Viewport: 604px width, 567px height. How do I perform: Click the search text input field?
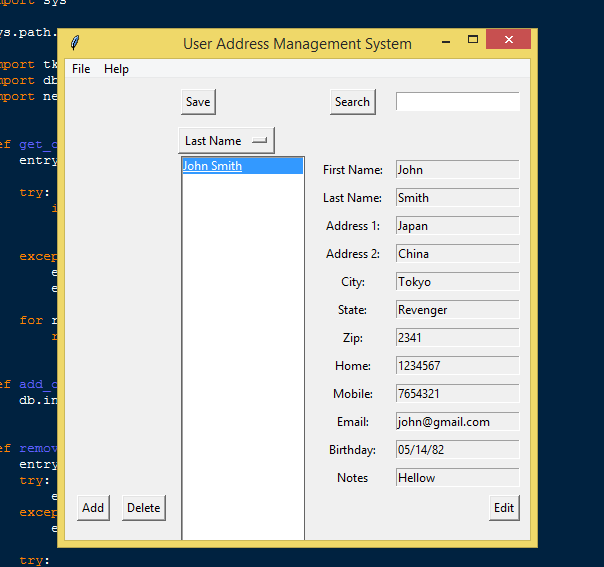coord(457,102)
